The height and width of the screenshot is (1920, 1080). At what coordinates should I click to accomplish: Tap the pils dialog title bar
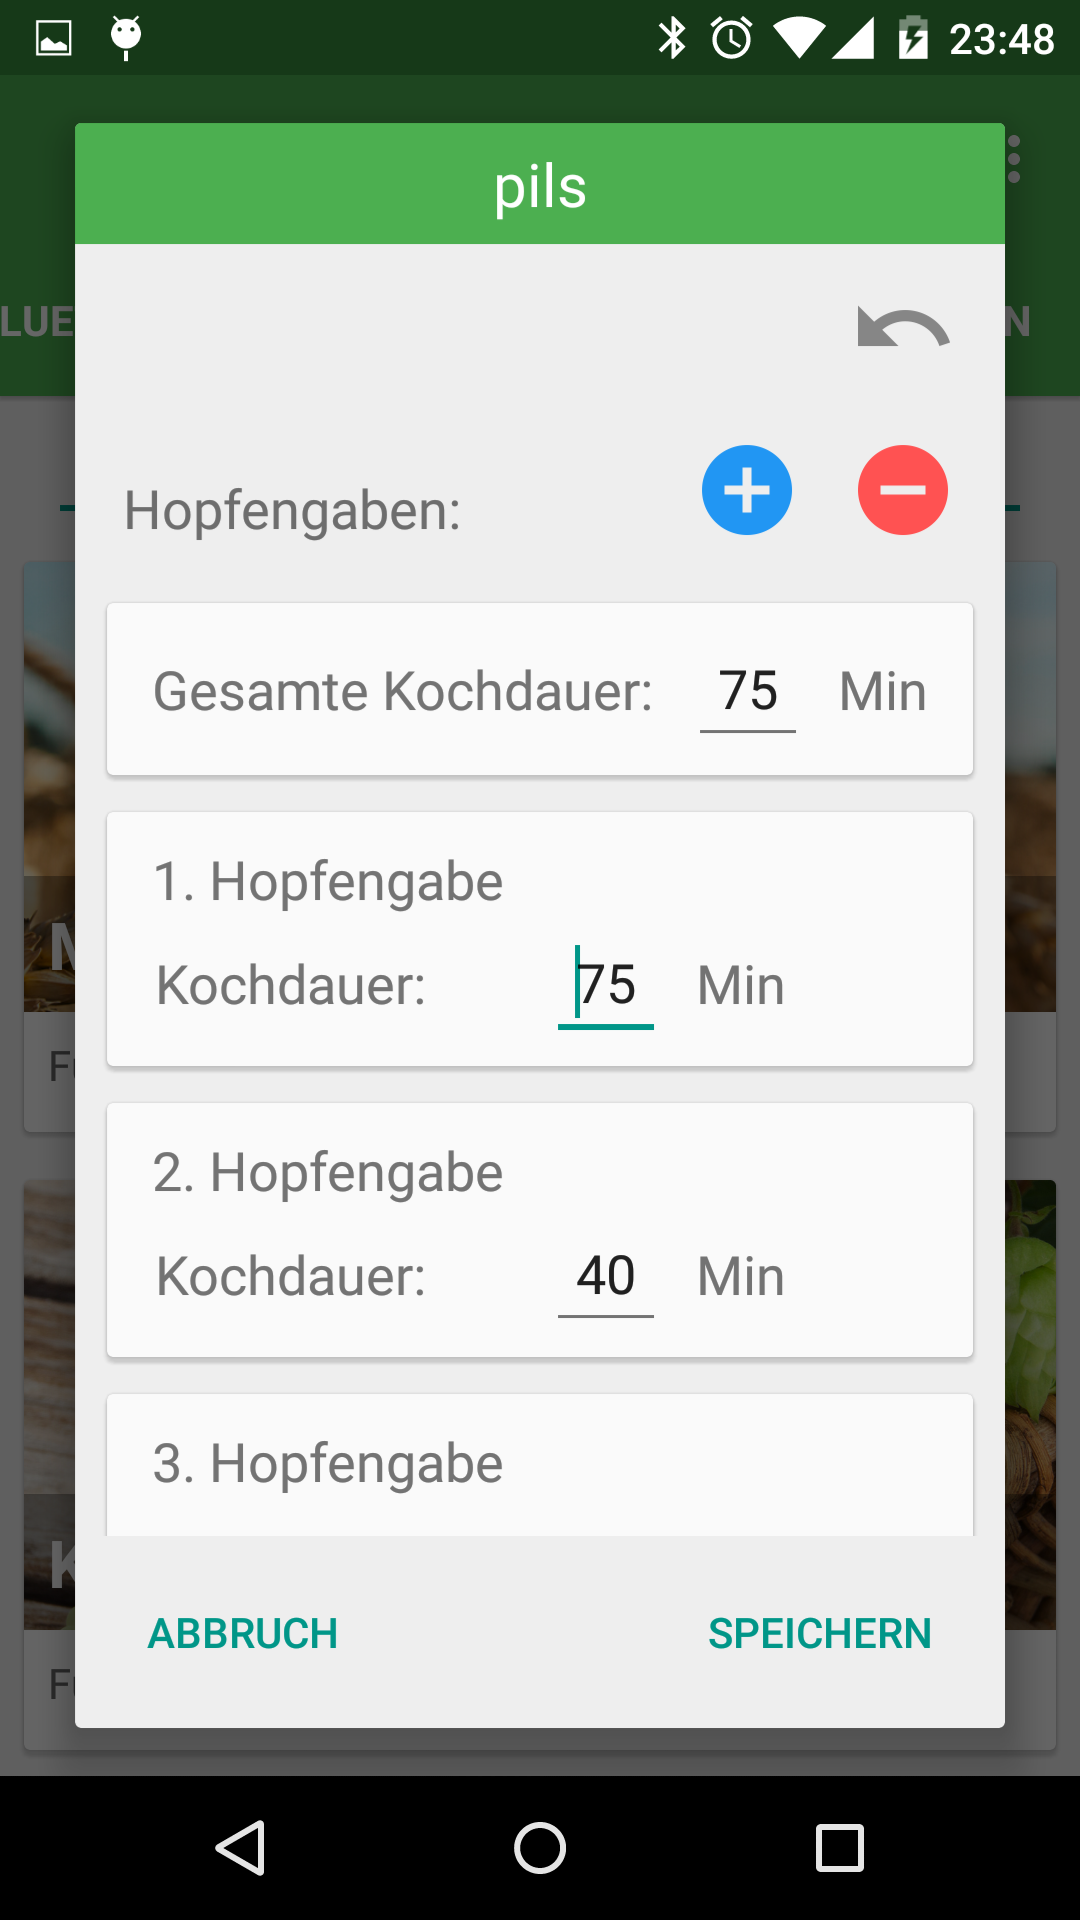(540, 185)
